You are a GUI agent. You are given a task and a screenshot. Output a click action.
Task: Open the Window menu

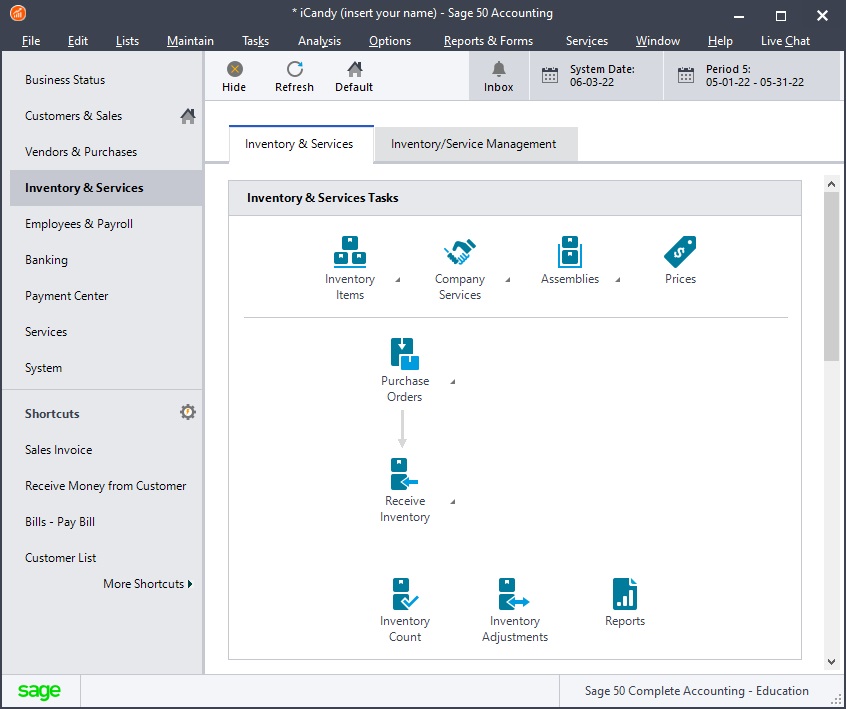coord(658,41)
